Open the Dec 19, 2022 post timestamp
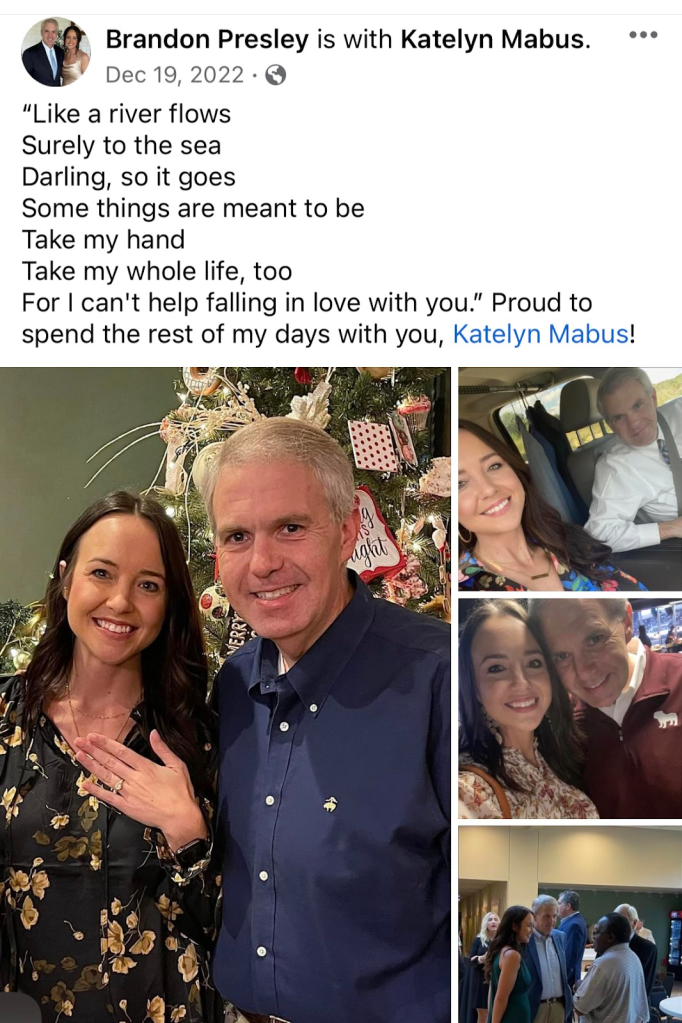This screenshot has width=682, height=1023. pyautogui.click(x=174, y=75)
